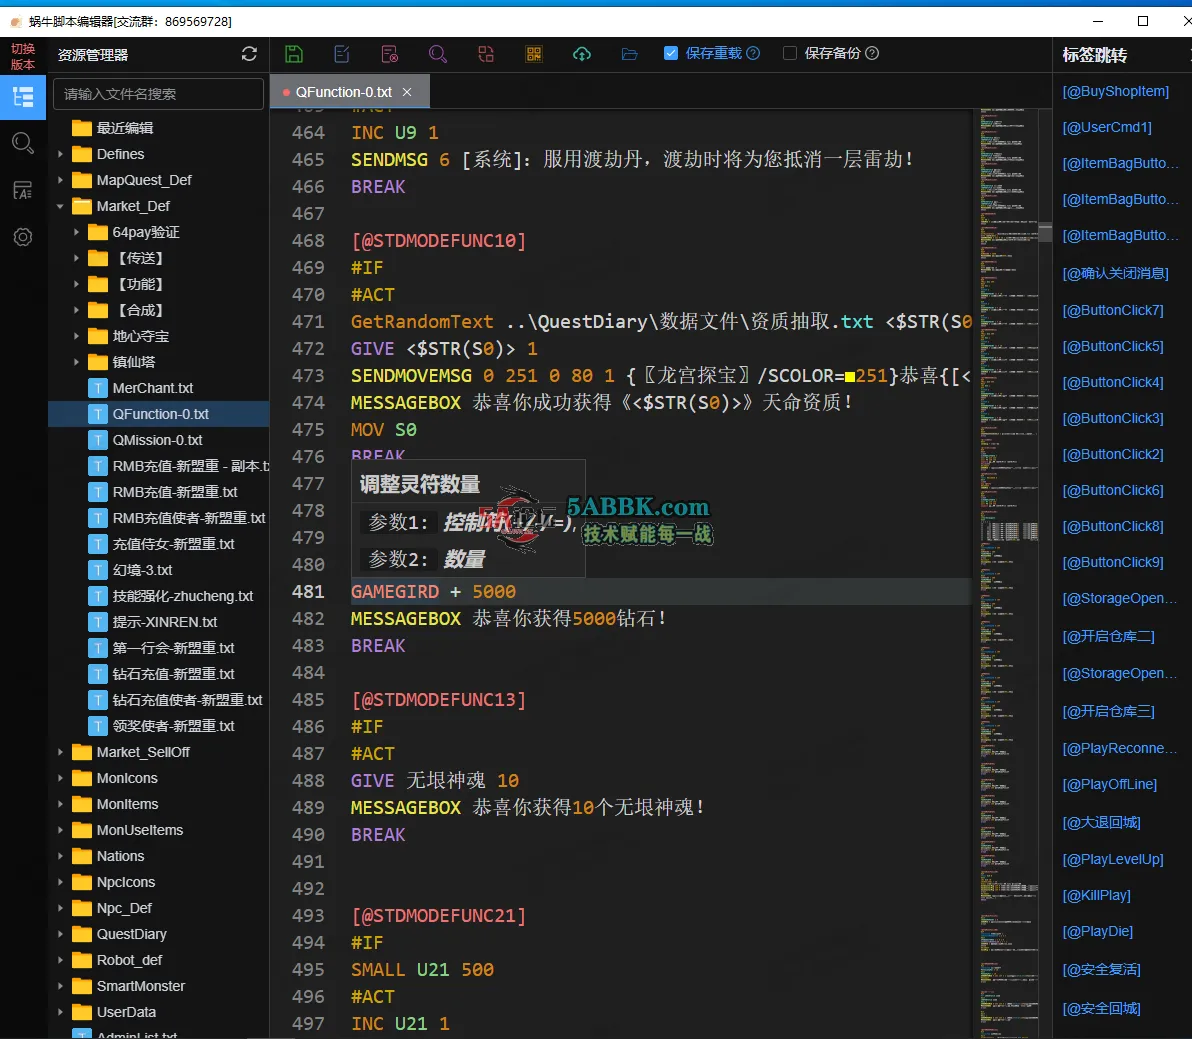
Task: Click the open folder toolbar icon
Action: tap(629, 54)
